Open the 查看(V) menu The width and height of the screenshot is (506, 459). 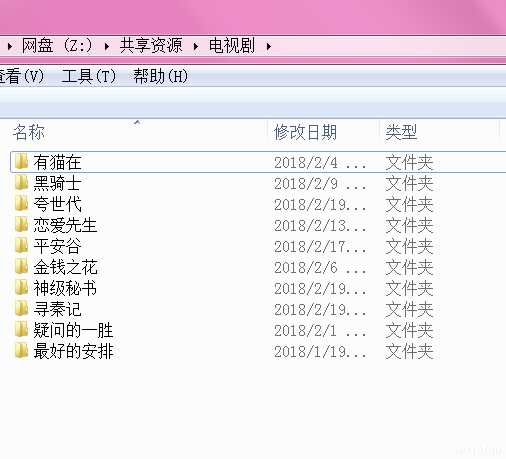click(22, 76)
